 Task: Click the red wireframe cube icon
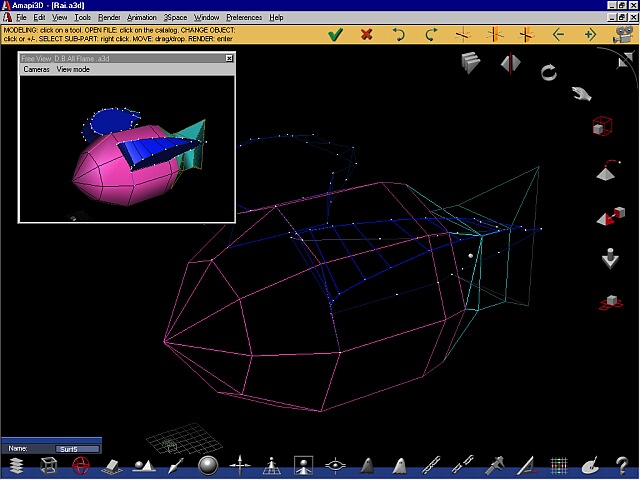click(602, 127)
